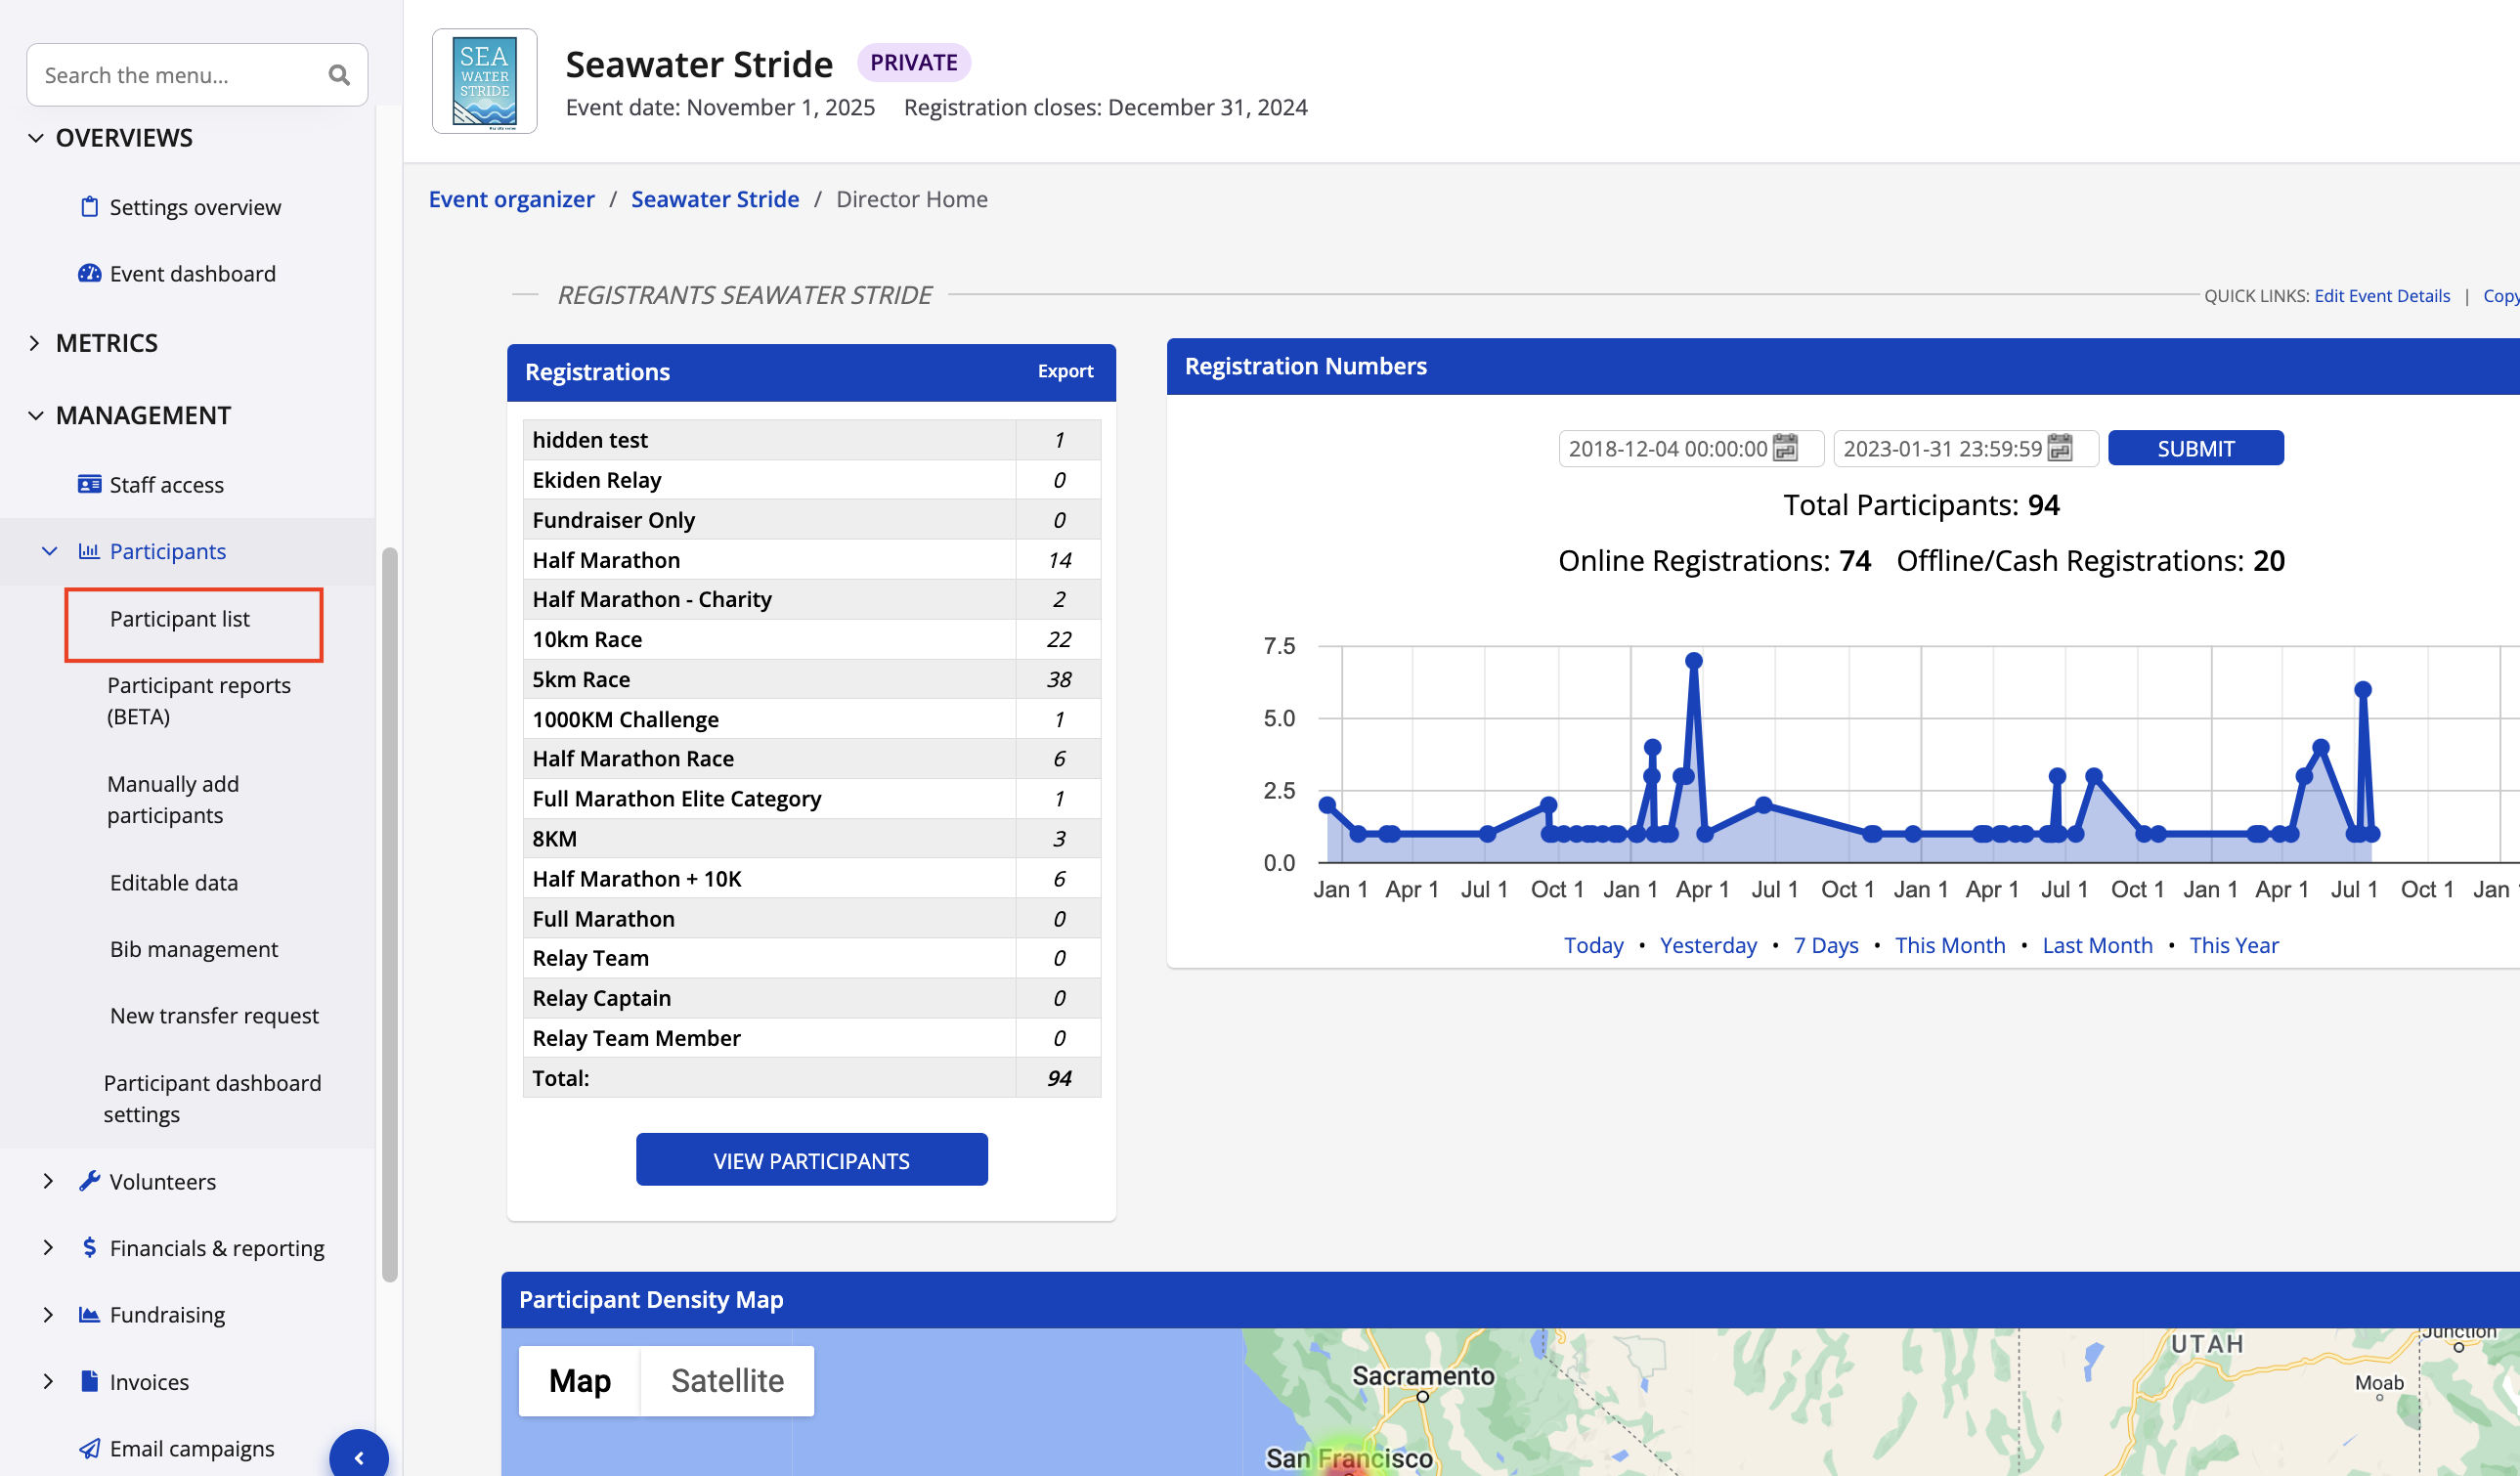Click the Financials dollar sign icon
2520x1476 pixels.
(x=89, y=1247)
